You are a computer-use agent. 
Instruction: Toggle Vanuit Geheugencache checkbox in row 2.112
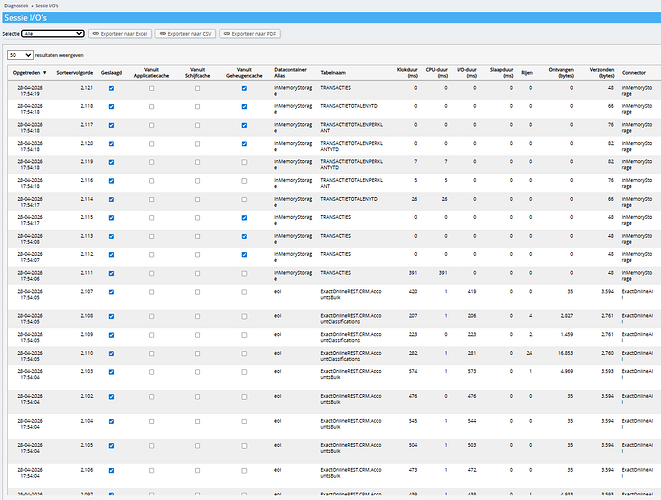(244, 255)
